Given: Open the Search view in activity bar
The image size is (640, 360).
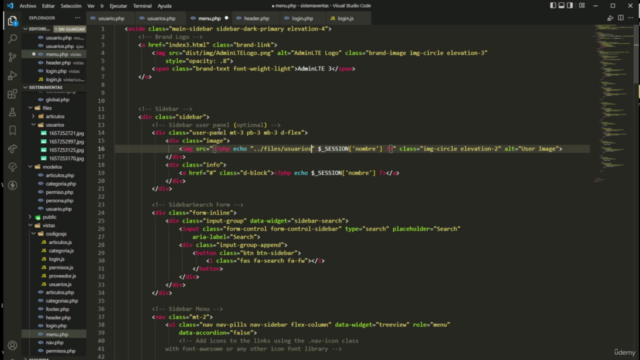Looking at the screenshot, I should click(12, 39).
